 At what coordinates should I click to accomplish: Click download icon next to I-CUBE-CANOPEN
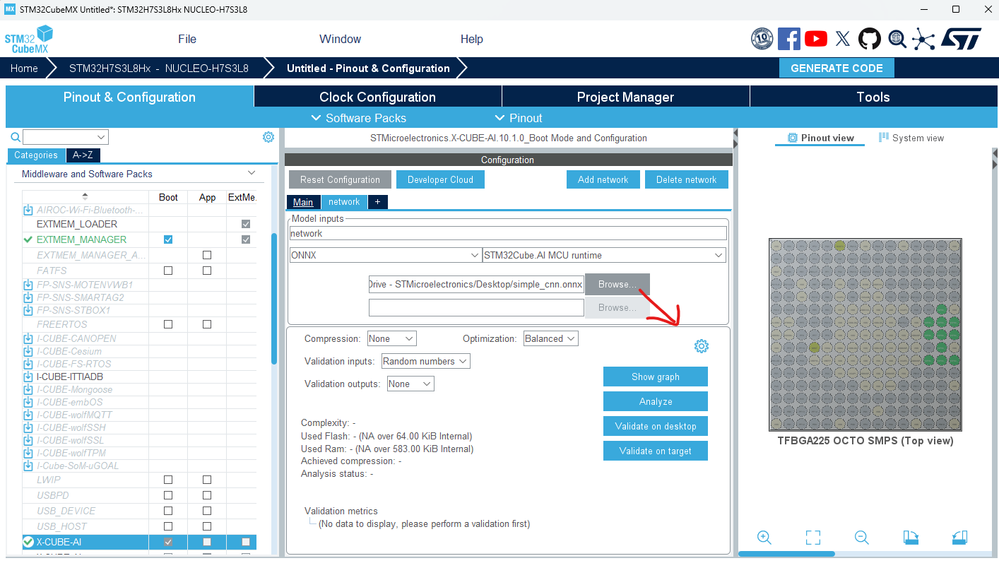coord(28,338)
